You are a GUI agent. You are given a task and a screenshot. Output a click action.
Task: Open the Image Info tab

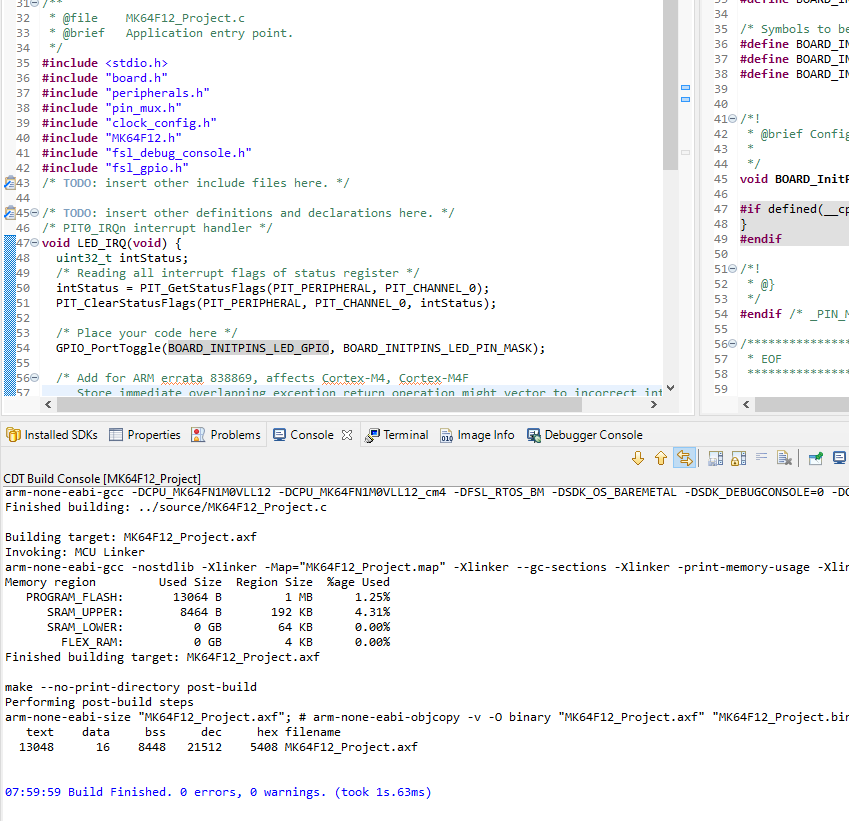(477, 435)
